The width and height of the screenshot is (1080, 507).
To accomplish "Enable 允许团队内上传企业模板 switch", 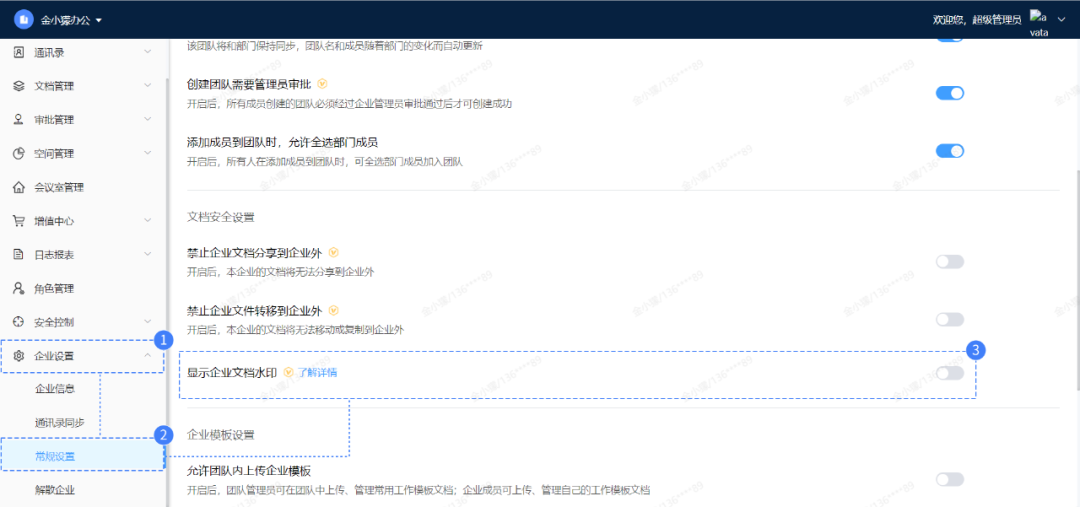I will pyautogui.click(x=949, y=479).
